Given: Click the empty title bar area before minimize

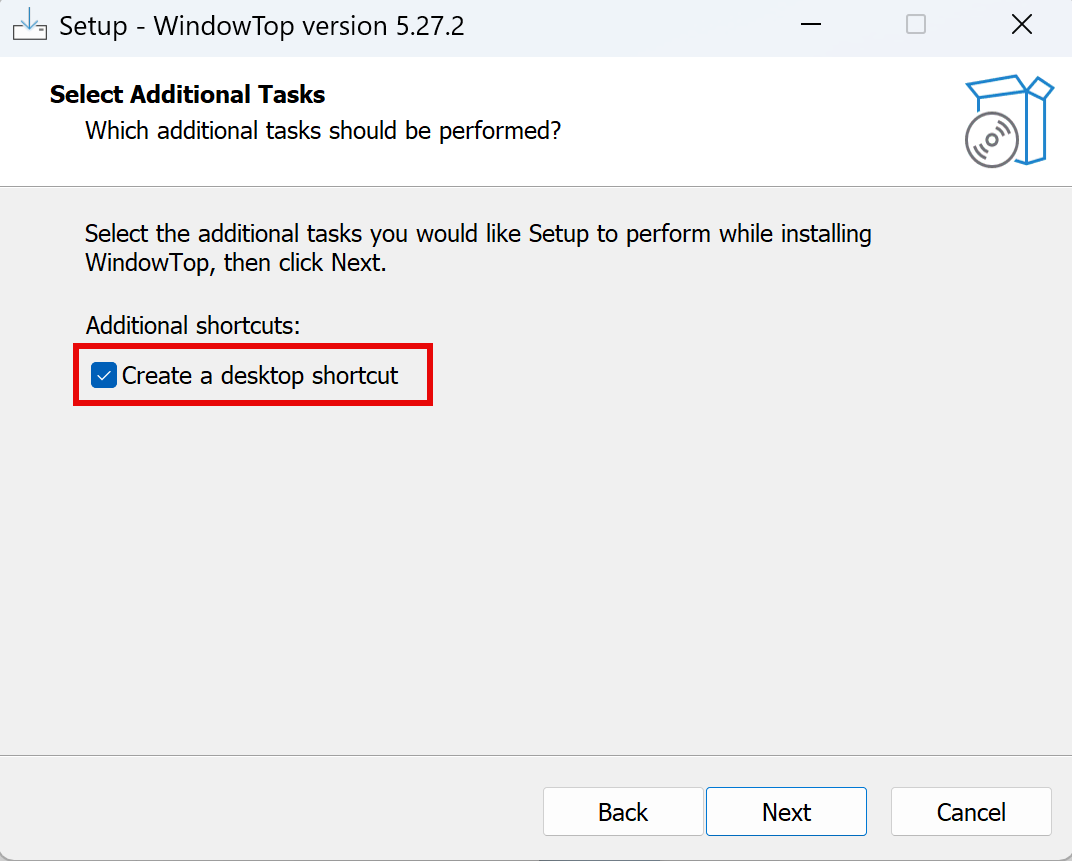Looking at the screenshot, I should click(630, 26).
